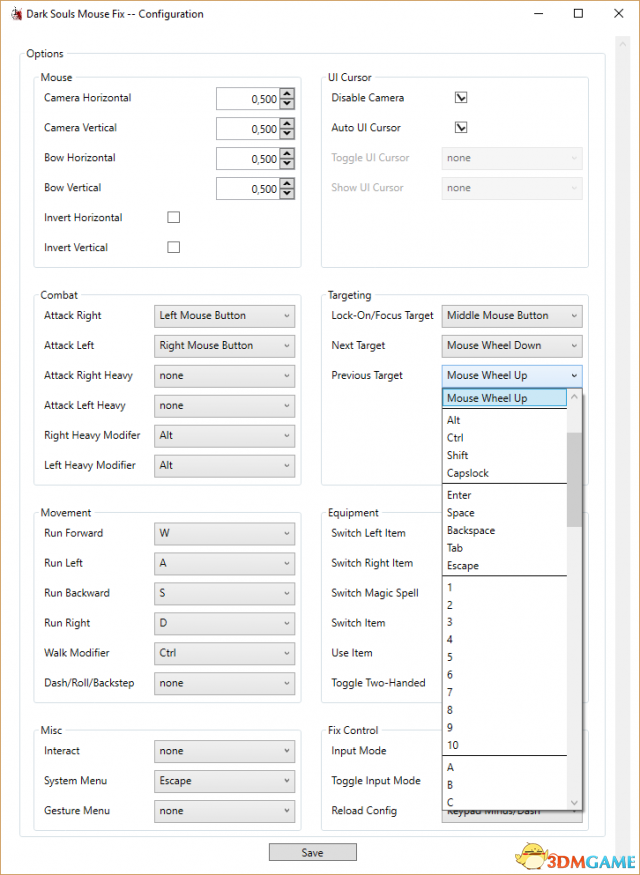Pick Enter from the dropdown list
This screenshot has height=875, width=640.
[459, 495]
